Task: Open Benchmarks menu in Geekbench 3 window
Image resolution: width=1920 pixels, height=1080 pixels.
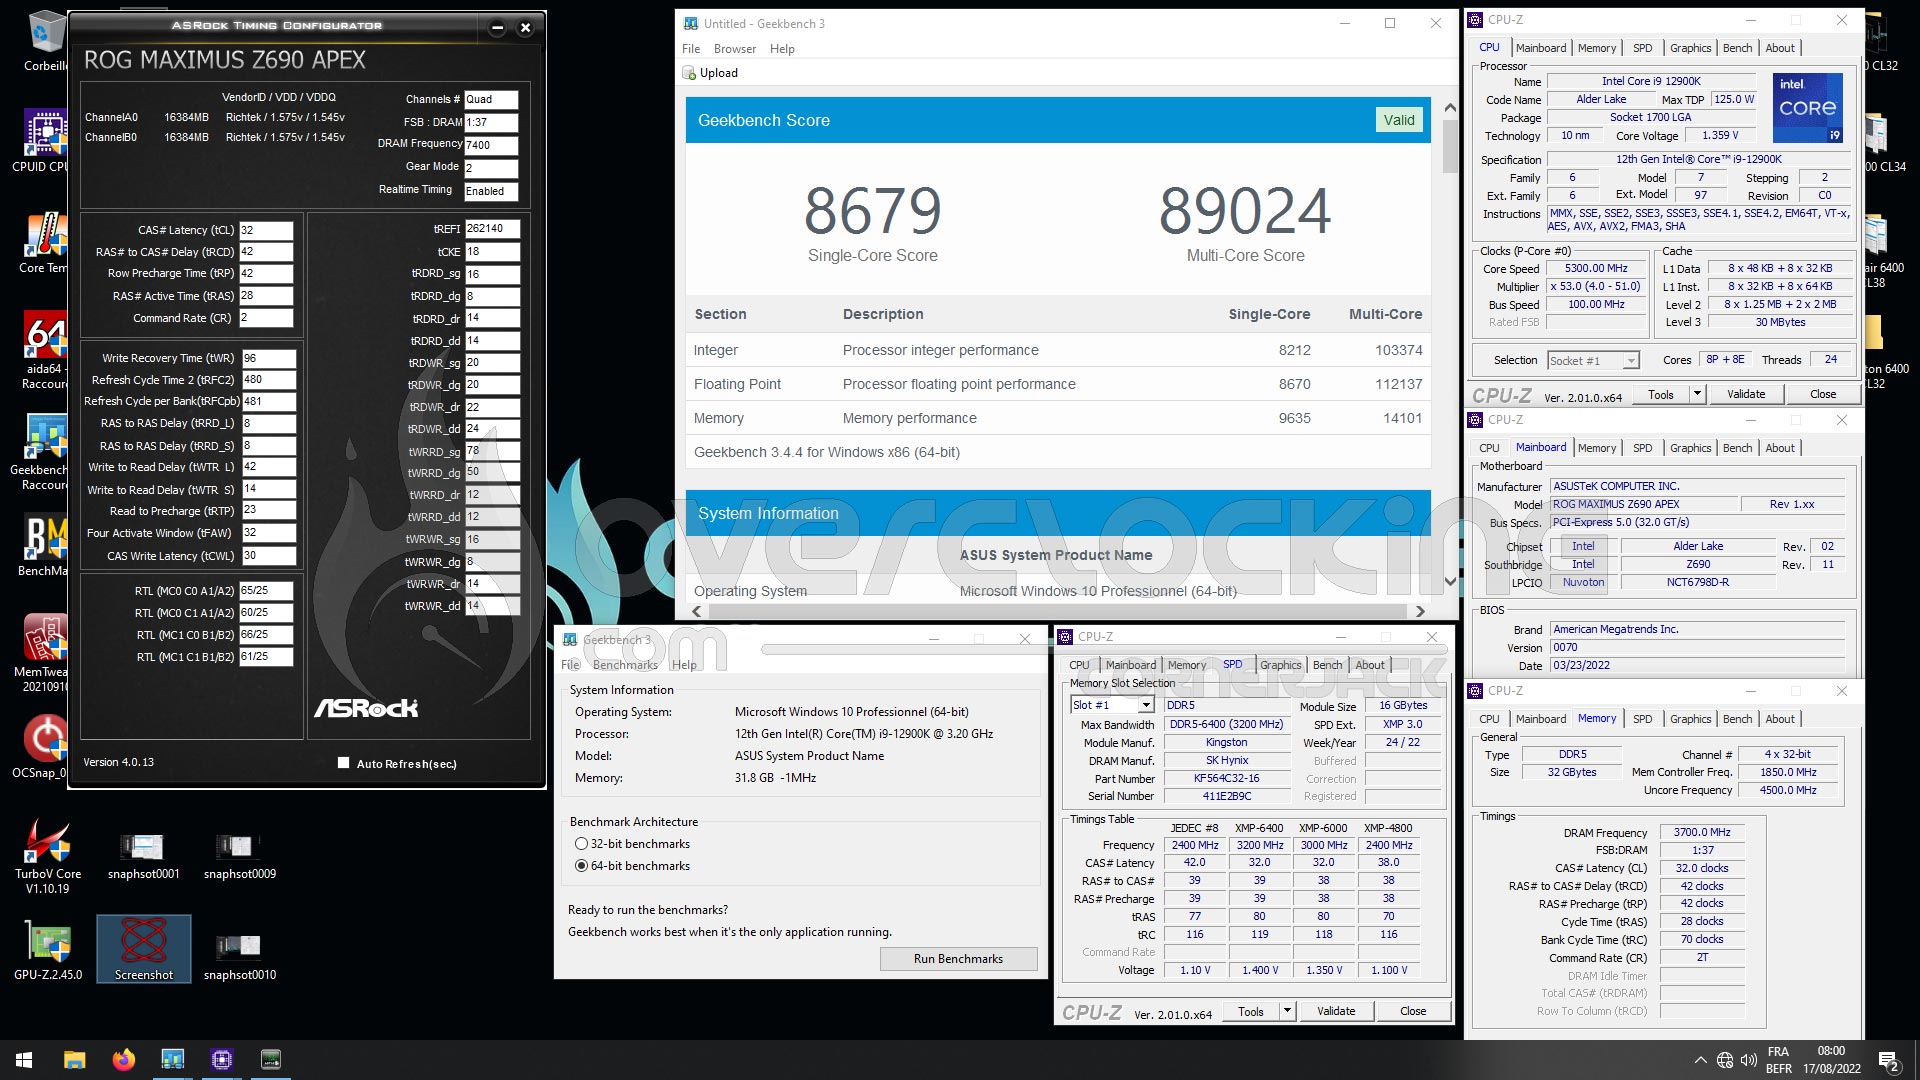Action: [625, 665]
